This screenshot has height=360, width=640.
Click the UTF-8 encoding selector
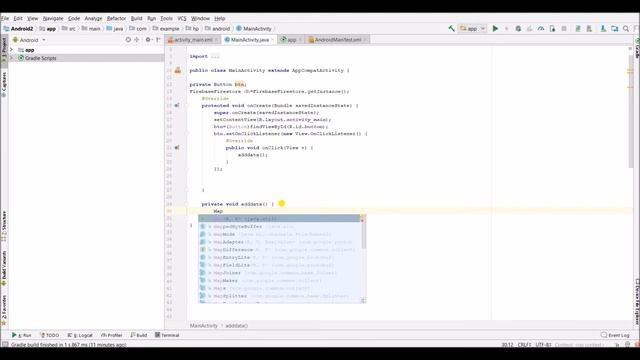coord(543,345)
